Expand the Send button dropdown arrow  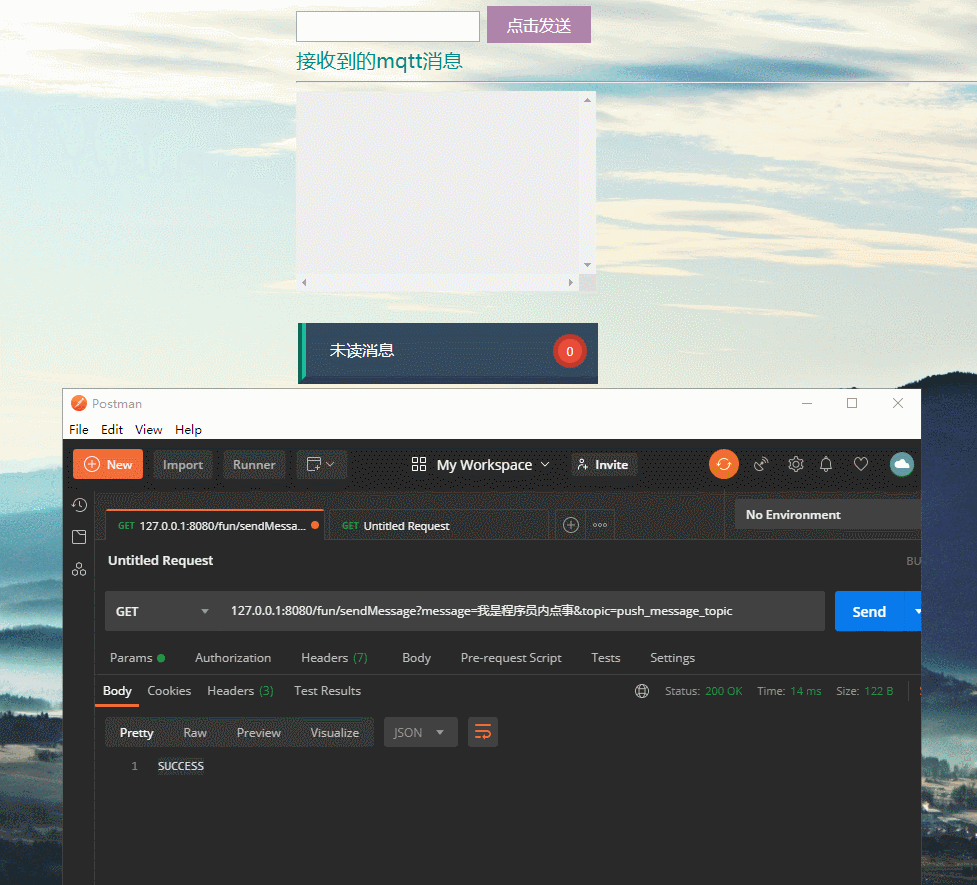click(915, 611)
